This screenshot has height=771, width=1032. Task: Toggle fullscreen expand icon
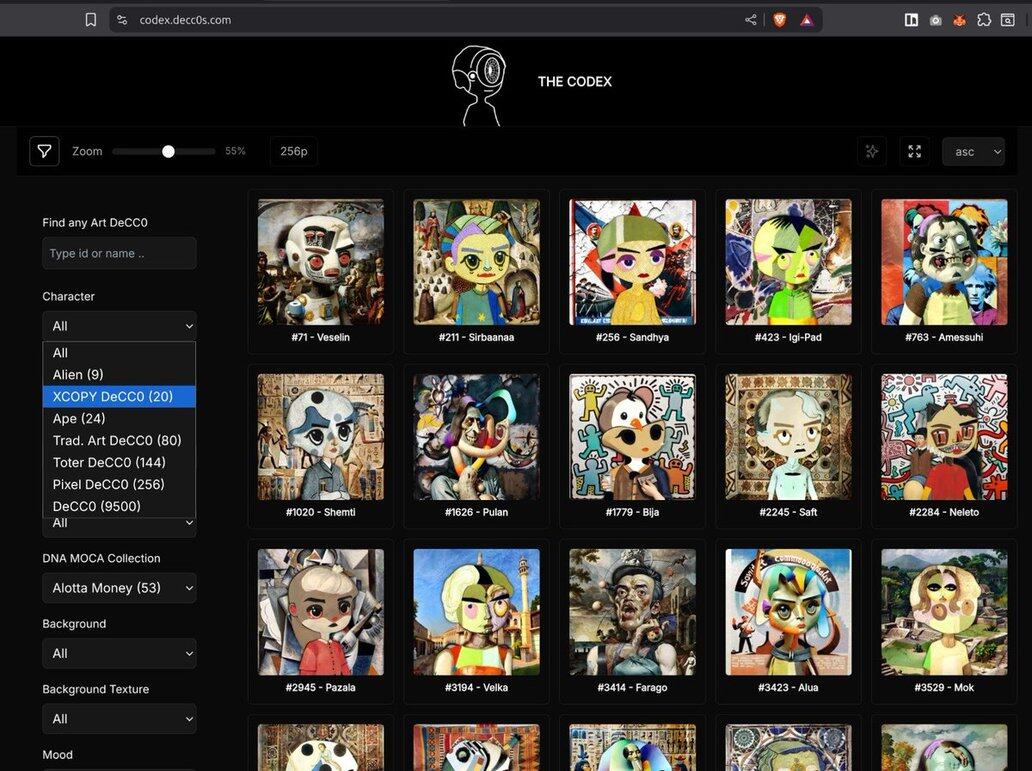coord(914,151)
